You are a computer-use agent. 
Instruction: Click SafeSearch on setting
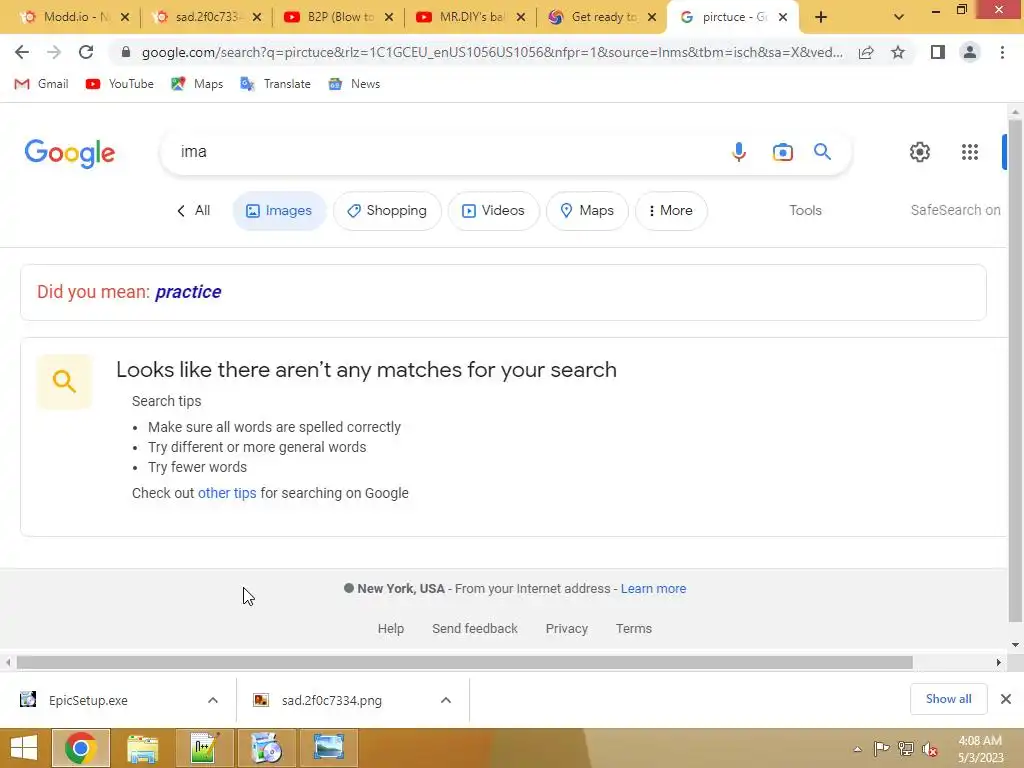pyautogui.click(x=955, y=210)
